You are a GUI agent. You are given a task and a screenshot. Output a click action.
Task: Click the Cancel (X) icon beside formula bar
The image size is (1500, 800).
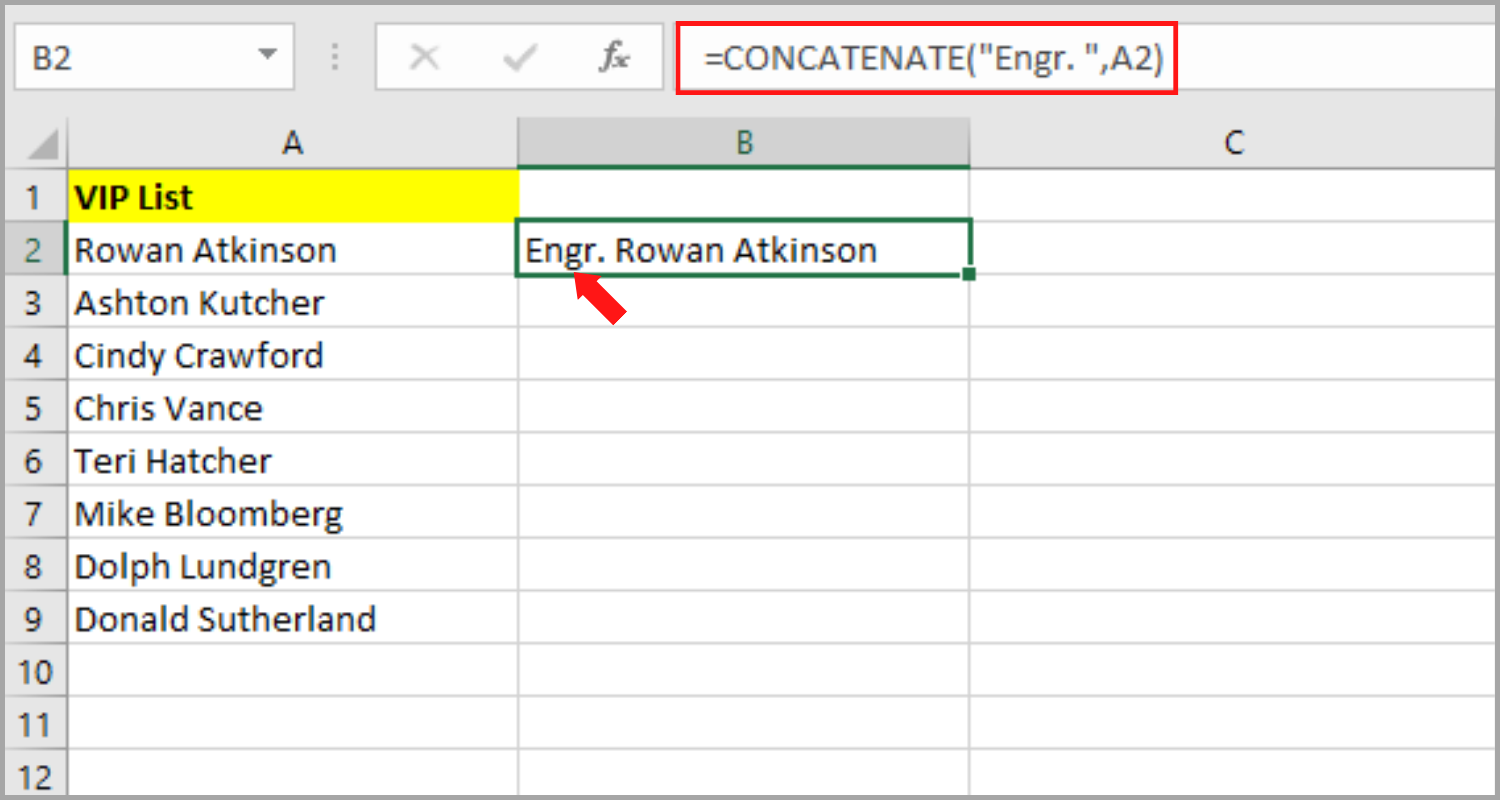coord(424,57)
